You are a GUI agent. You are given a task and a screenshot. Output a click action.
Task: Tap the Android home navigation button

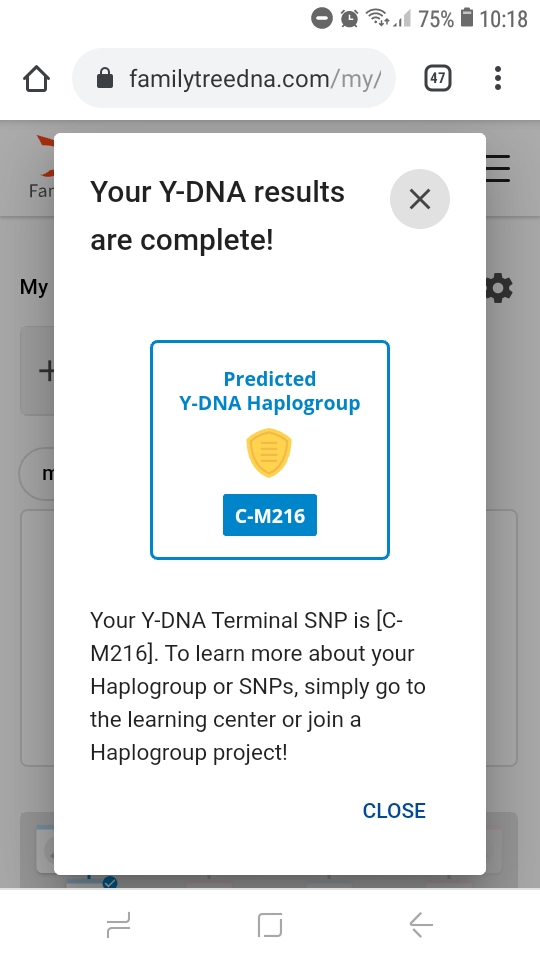coord(270,924)
